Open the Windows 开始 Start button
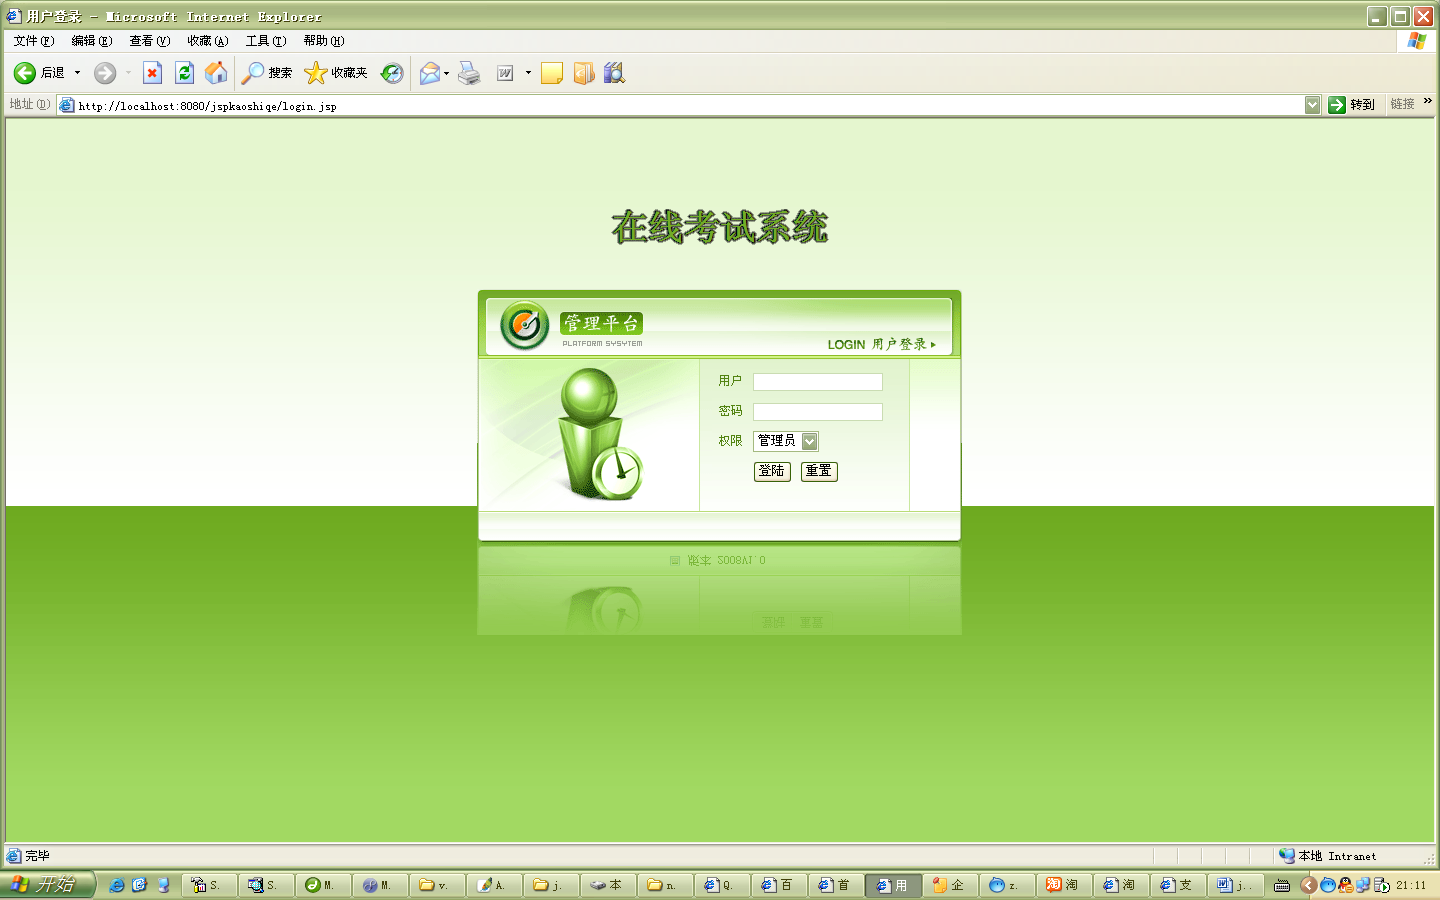This screenshot has height=900, width=1440. [46, 885]
